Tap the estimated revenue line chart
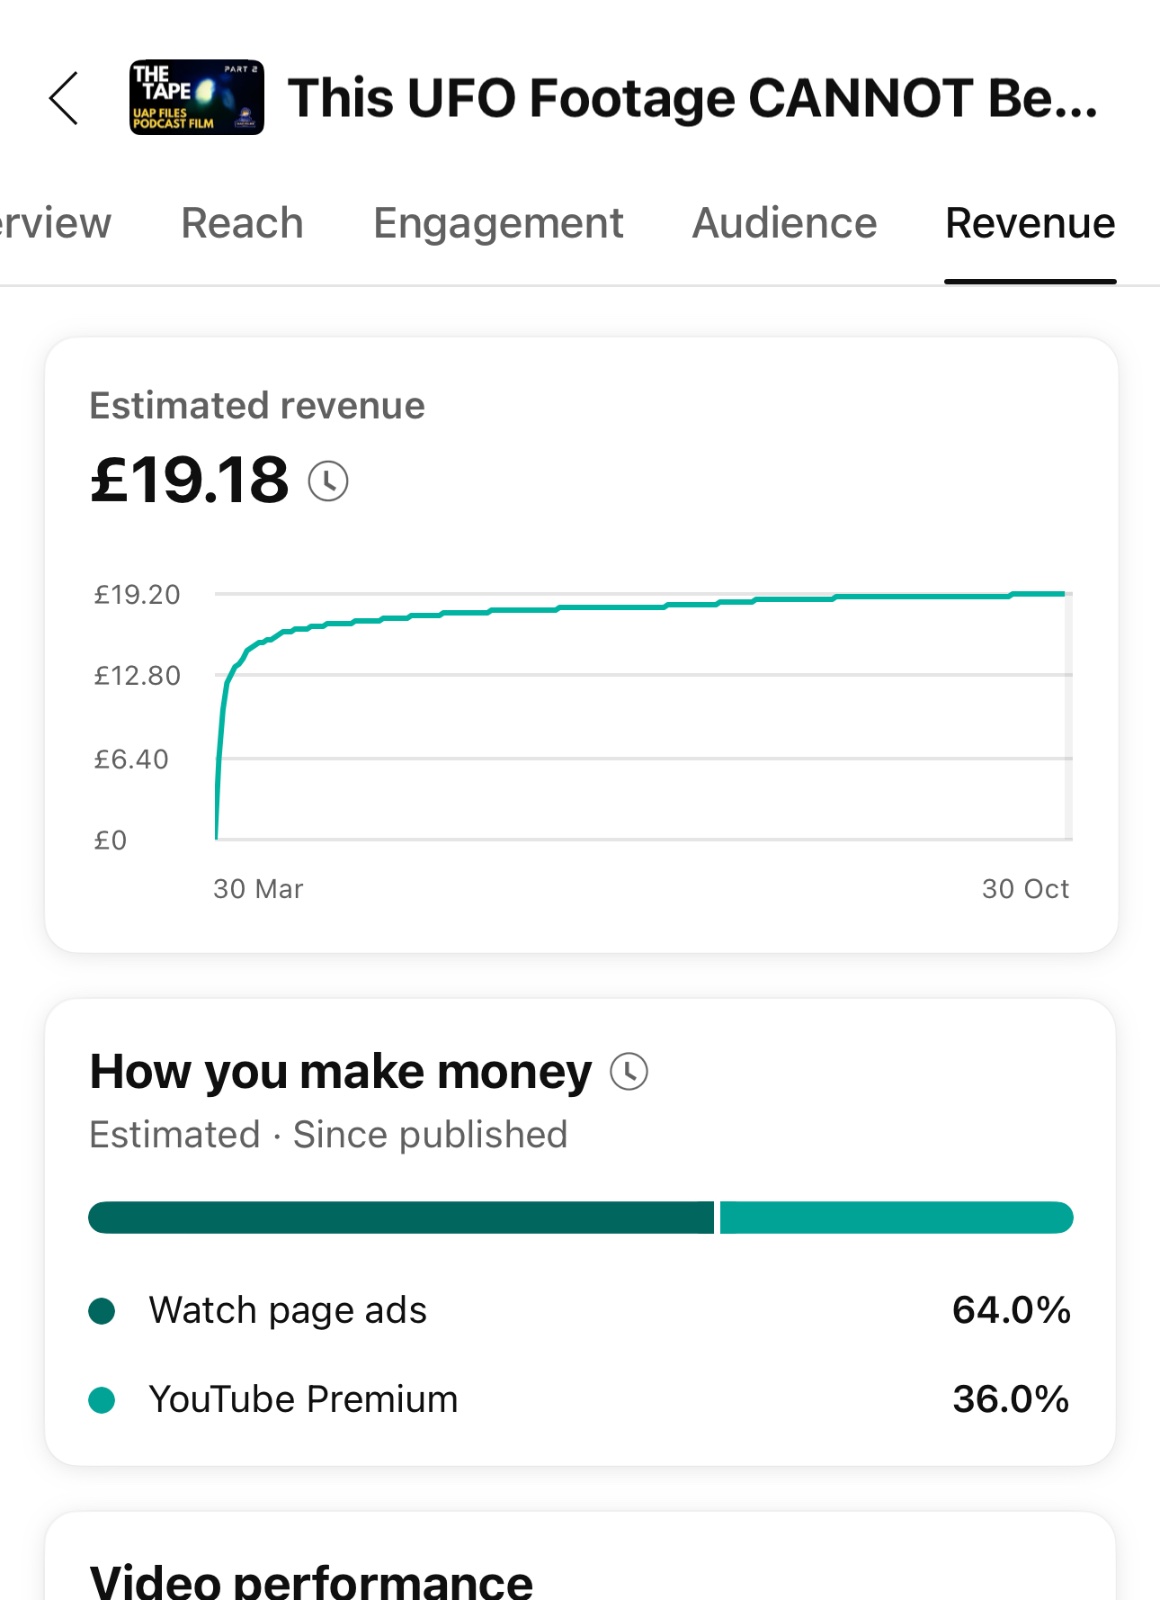 point(640,715)
